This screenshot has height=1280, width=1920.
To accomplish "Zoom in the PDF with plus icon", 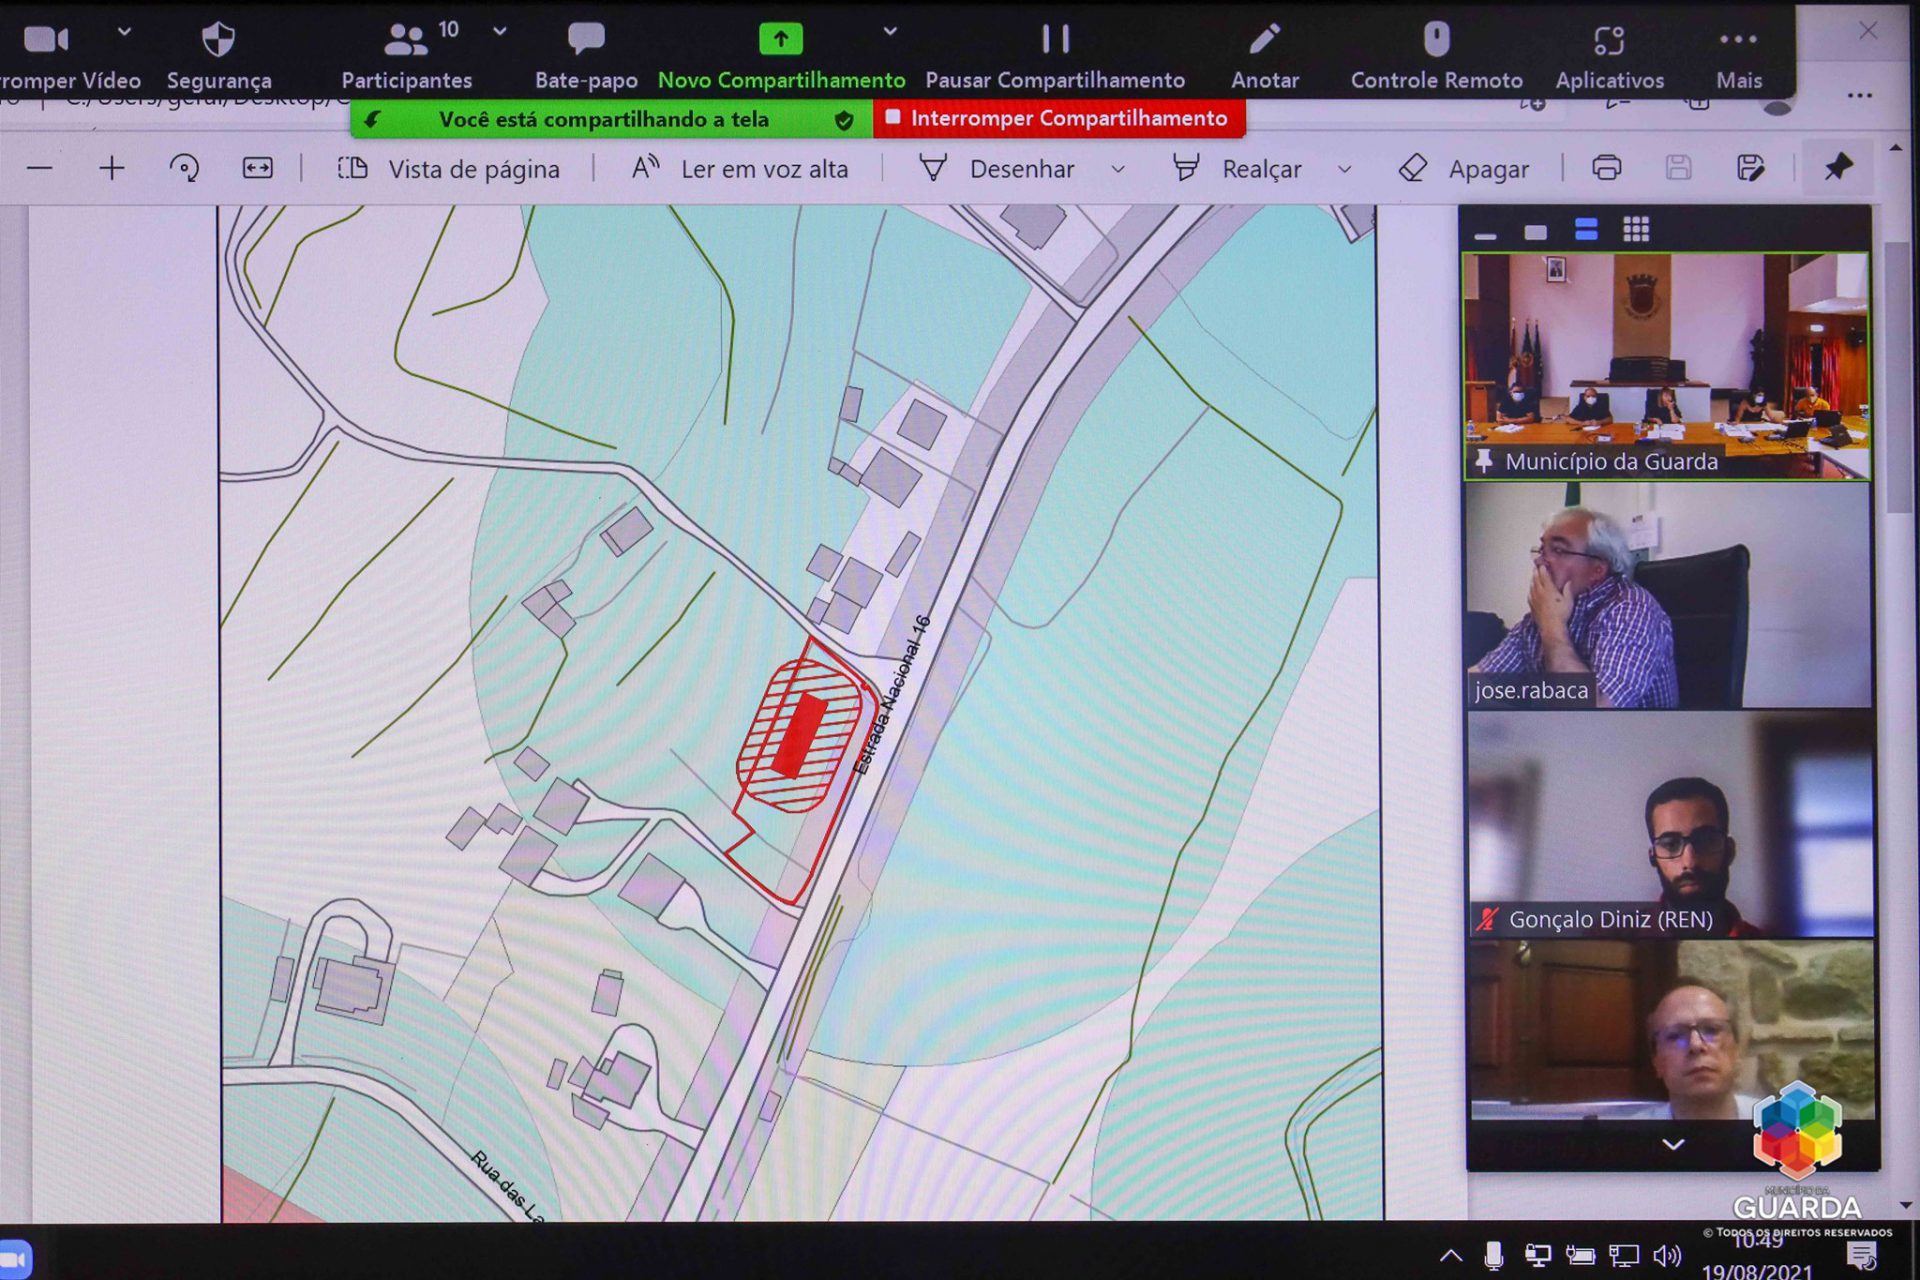I will [112, 168].
